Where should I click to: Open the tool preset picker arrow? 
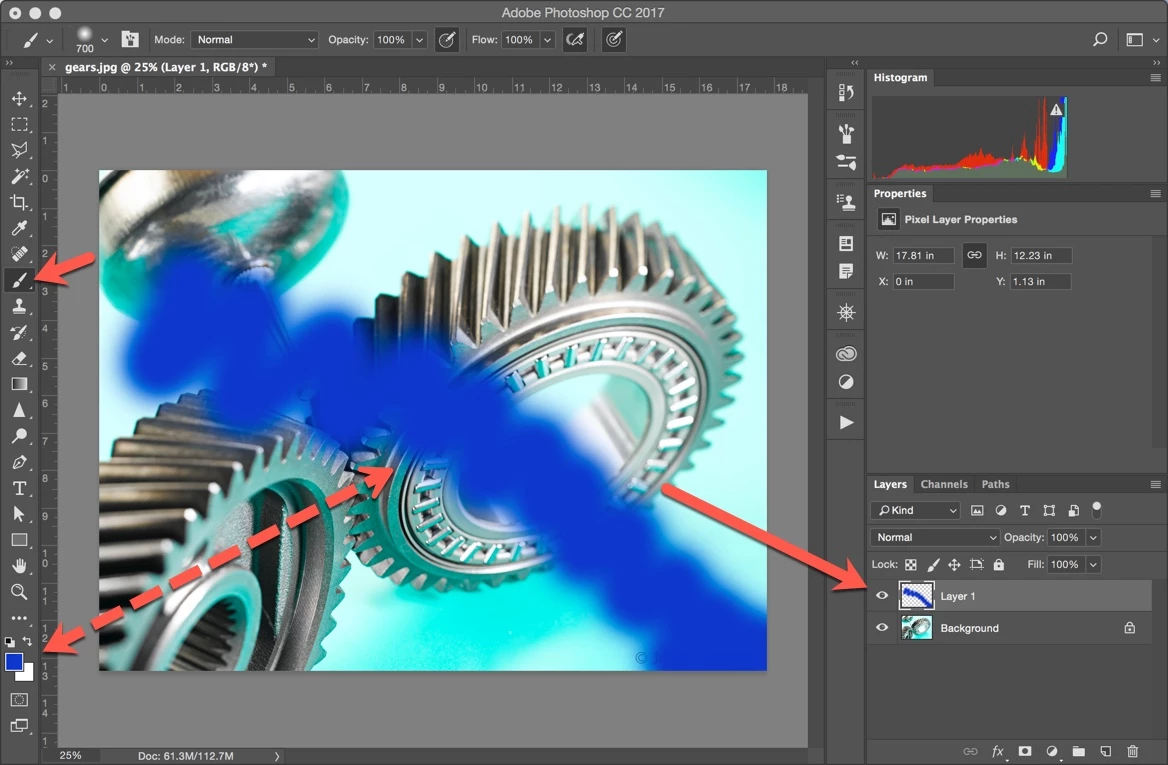(x=49, y=41)
